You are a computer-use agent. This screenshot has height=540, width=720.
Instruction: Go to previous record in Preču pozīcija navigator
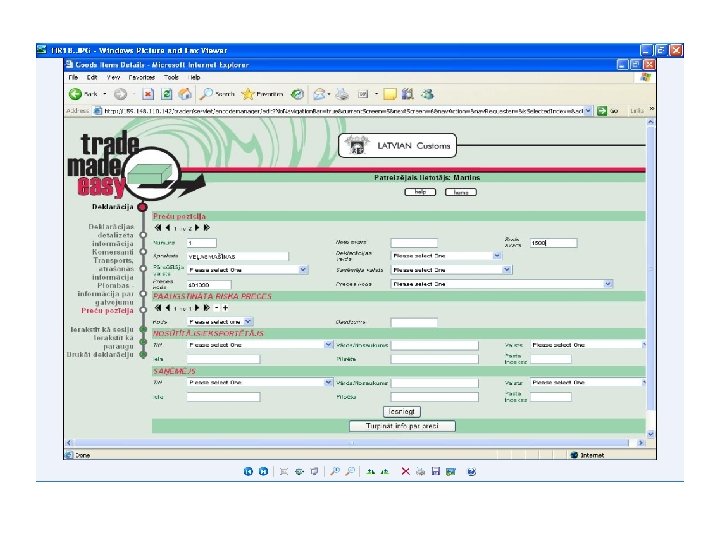click(168, 227)
